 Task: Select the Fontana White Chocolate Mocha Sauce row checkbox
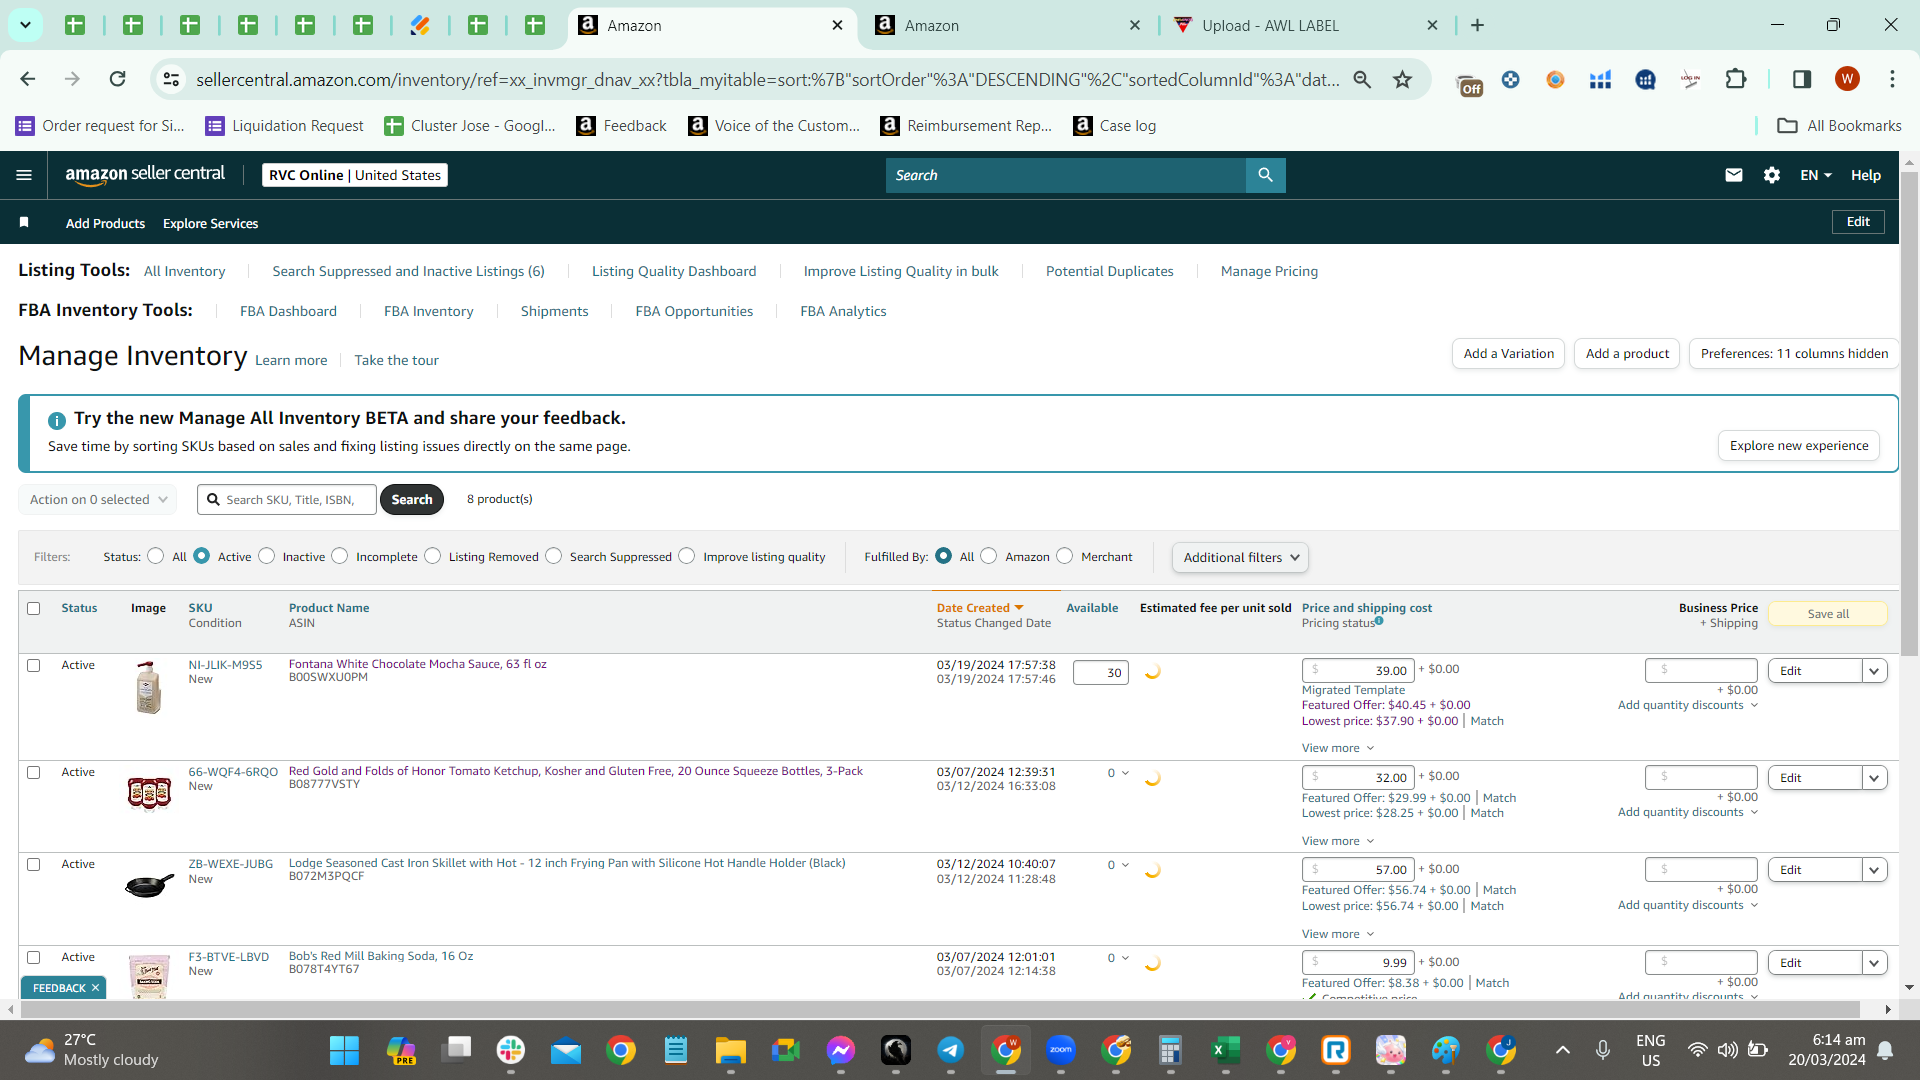[34, 665]
